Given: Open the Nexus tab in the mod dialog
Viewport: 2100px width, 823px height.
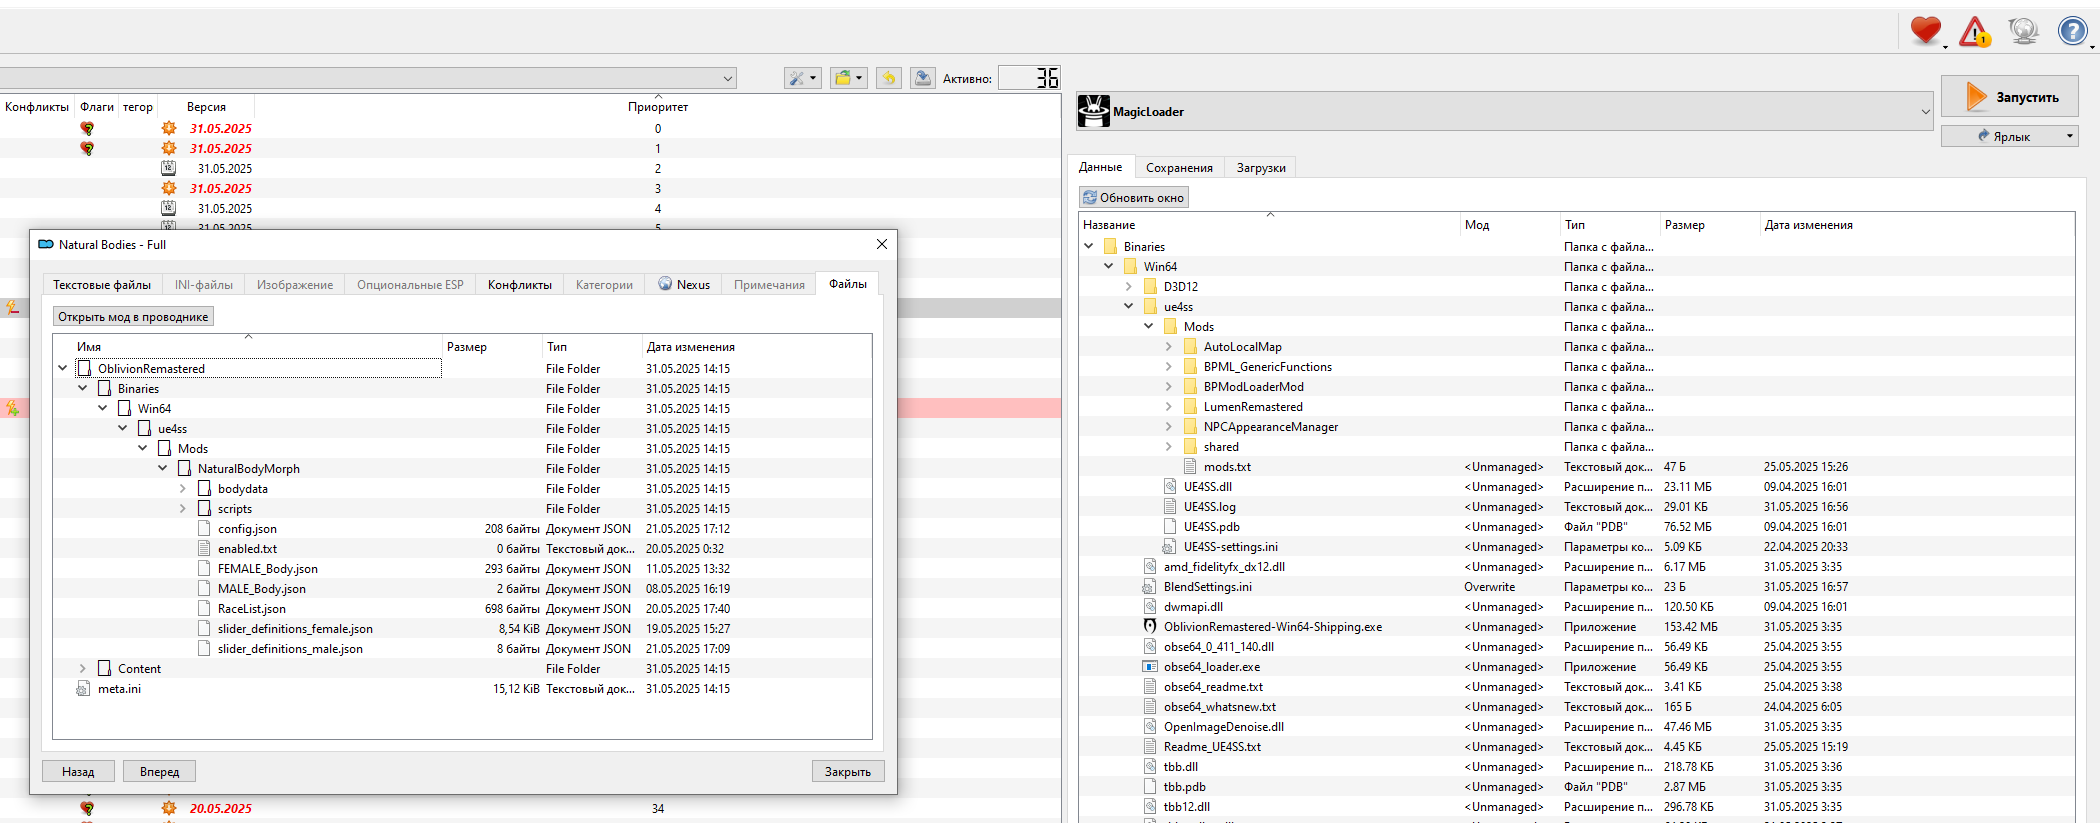Looking at the screenshot, I should pos(684,285).
